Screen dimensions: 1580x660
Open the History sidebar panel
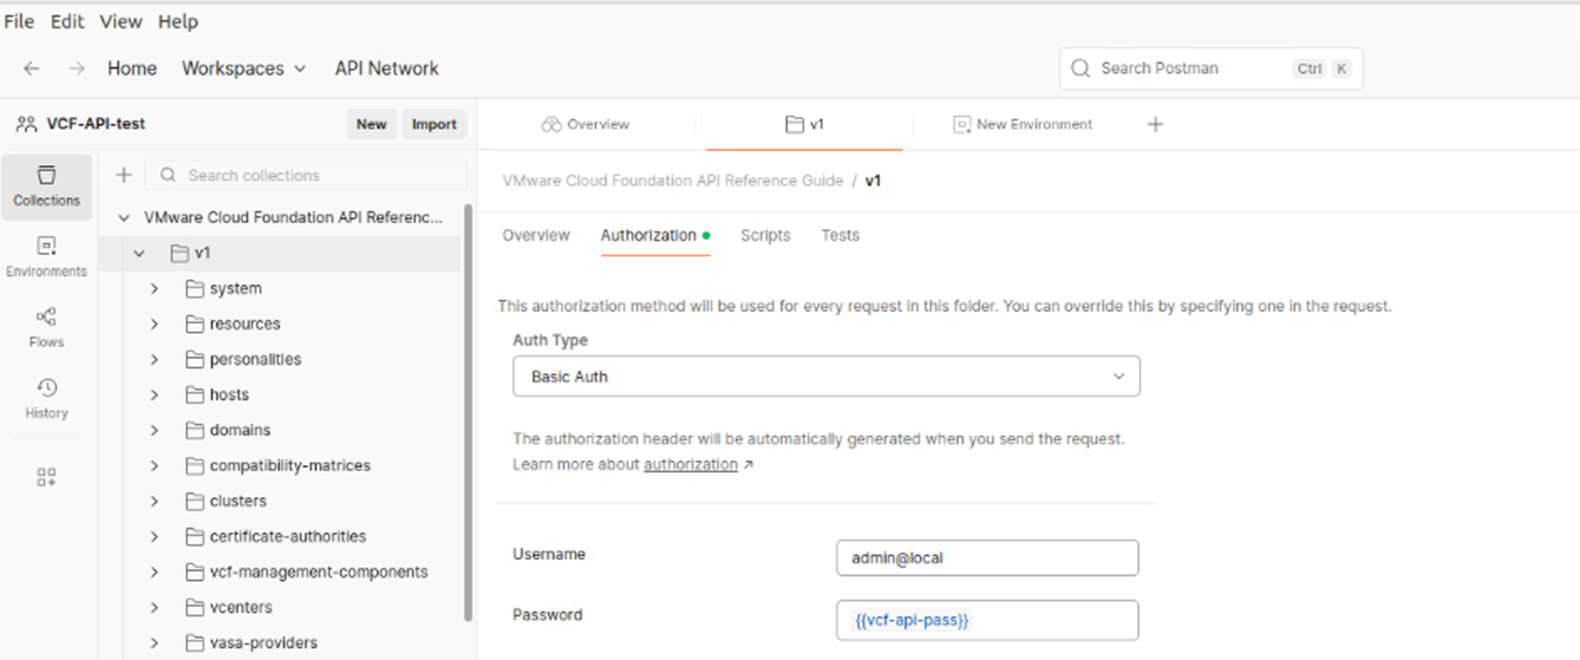[x=46, y=399]
